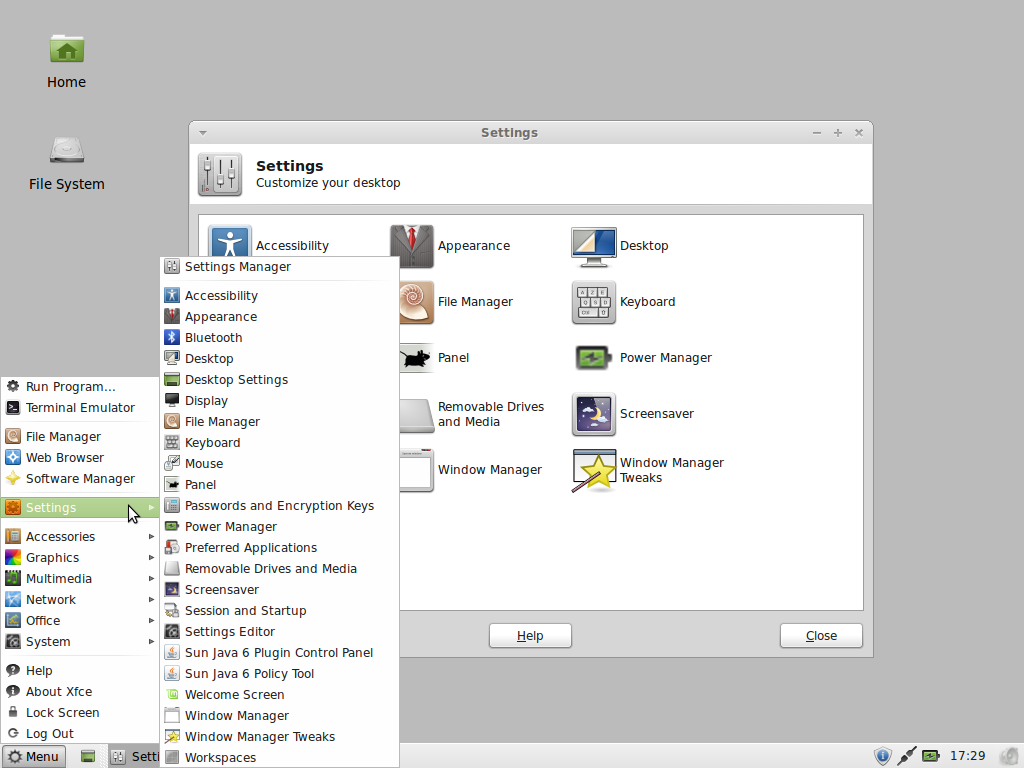This screenshot has width=1024, height=768.
Task: Open the Desktop settings icon
Action: [594, 246]
